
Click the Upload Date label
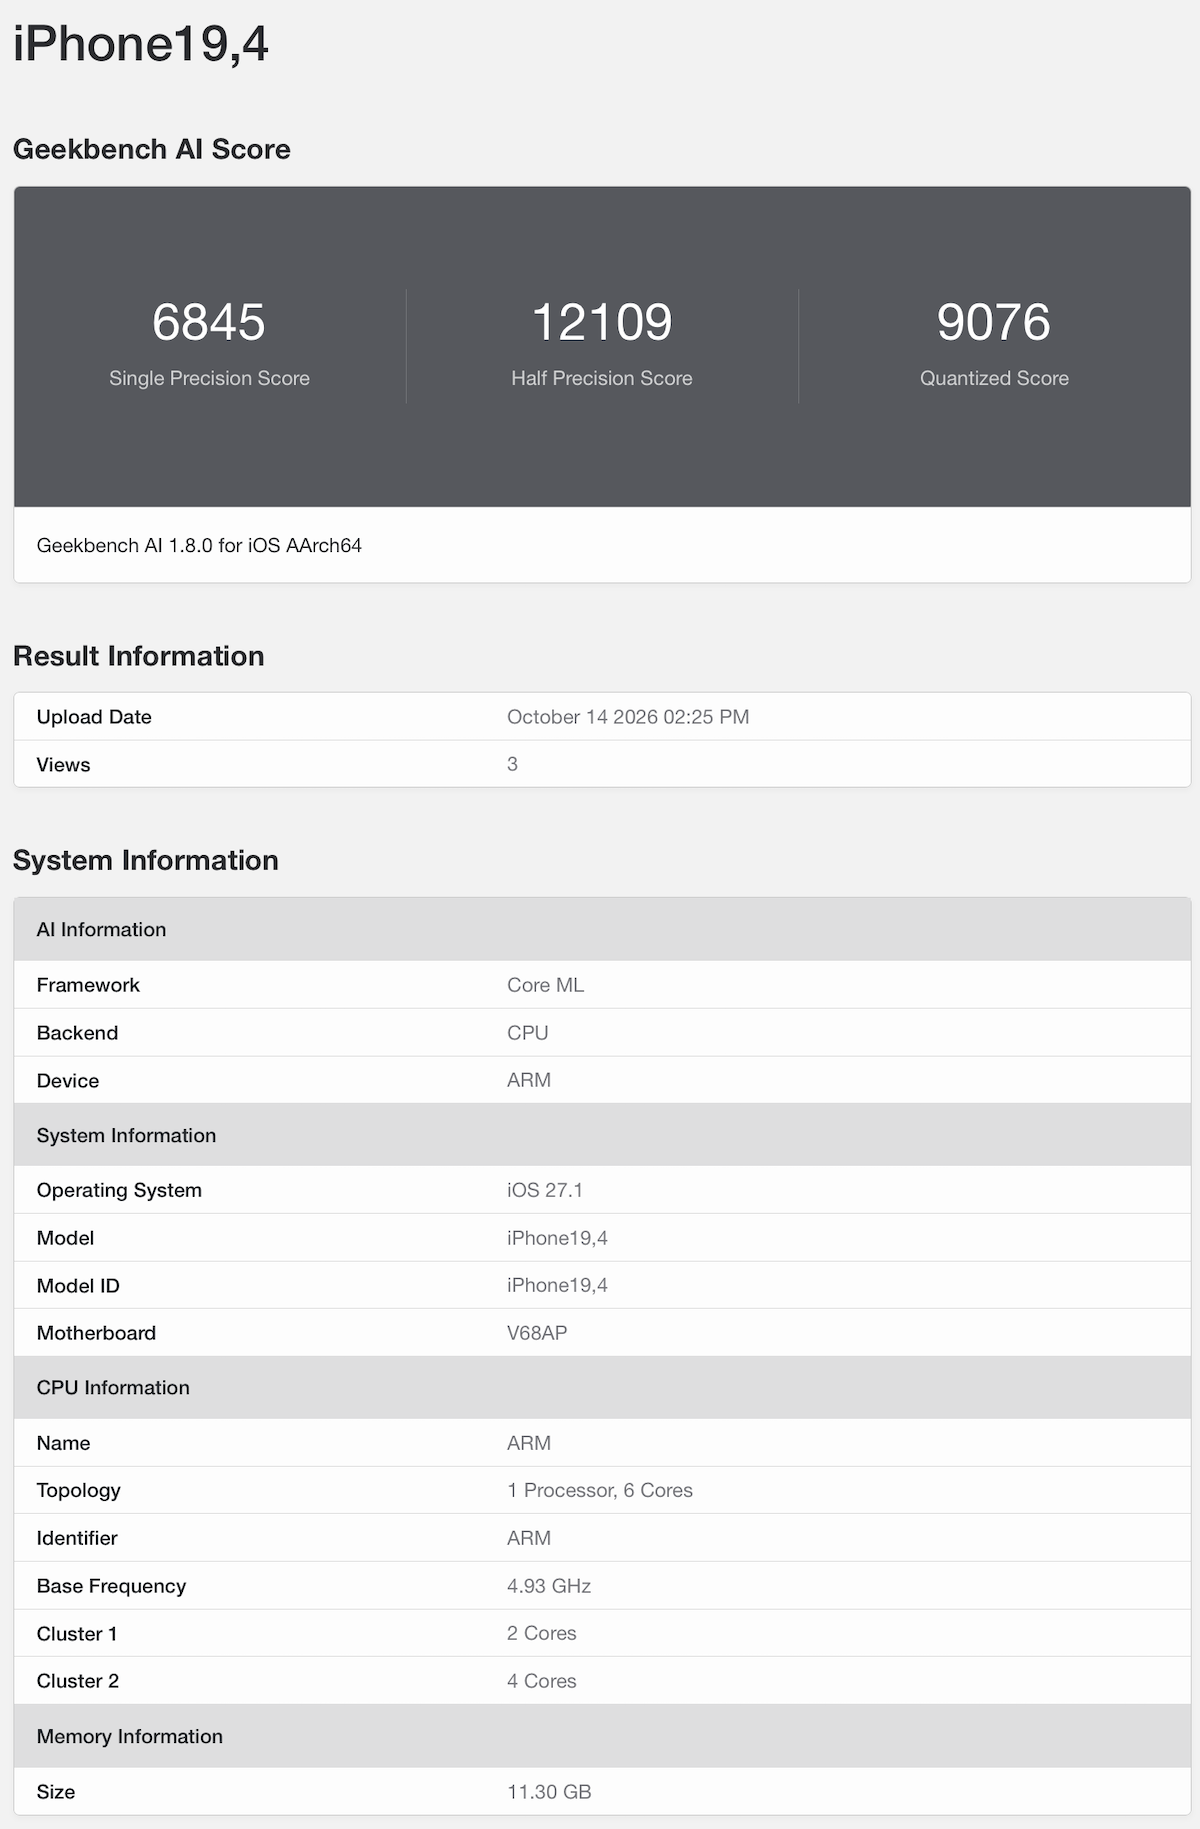[94, 717]
